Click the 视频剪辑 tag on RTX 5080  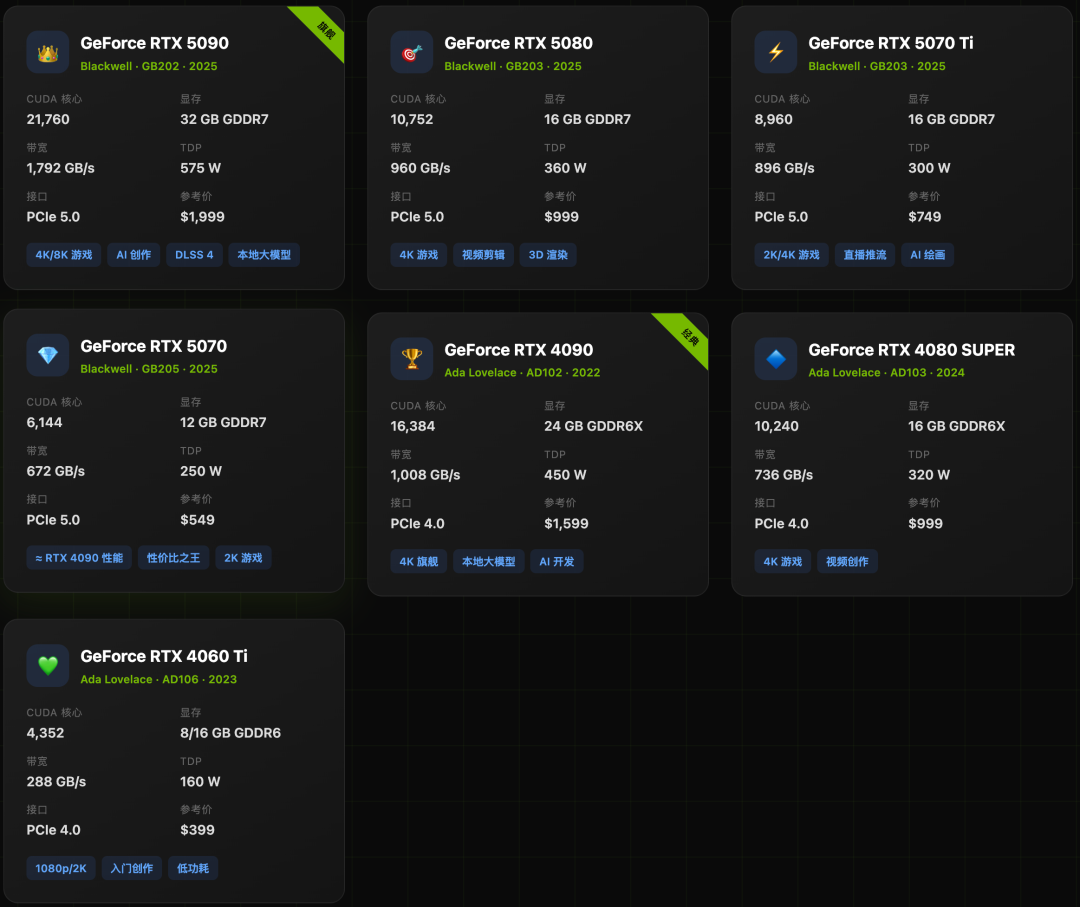pyautogui.click(x=483, y=254)
